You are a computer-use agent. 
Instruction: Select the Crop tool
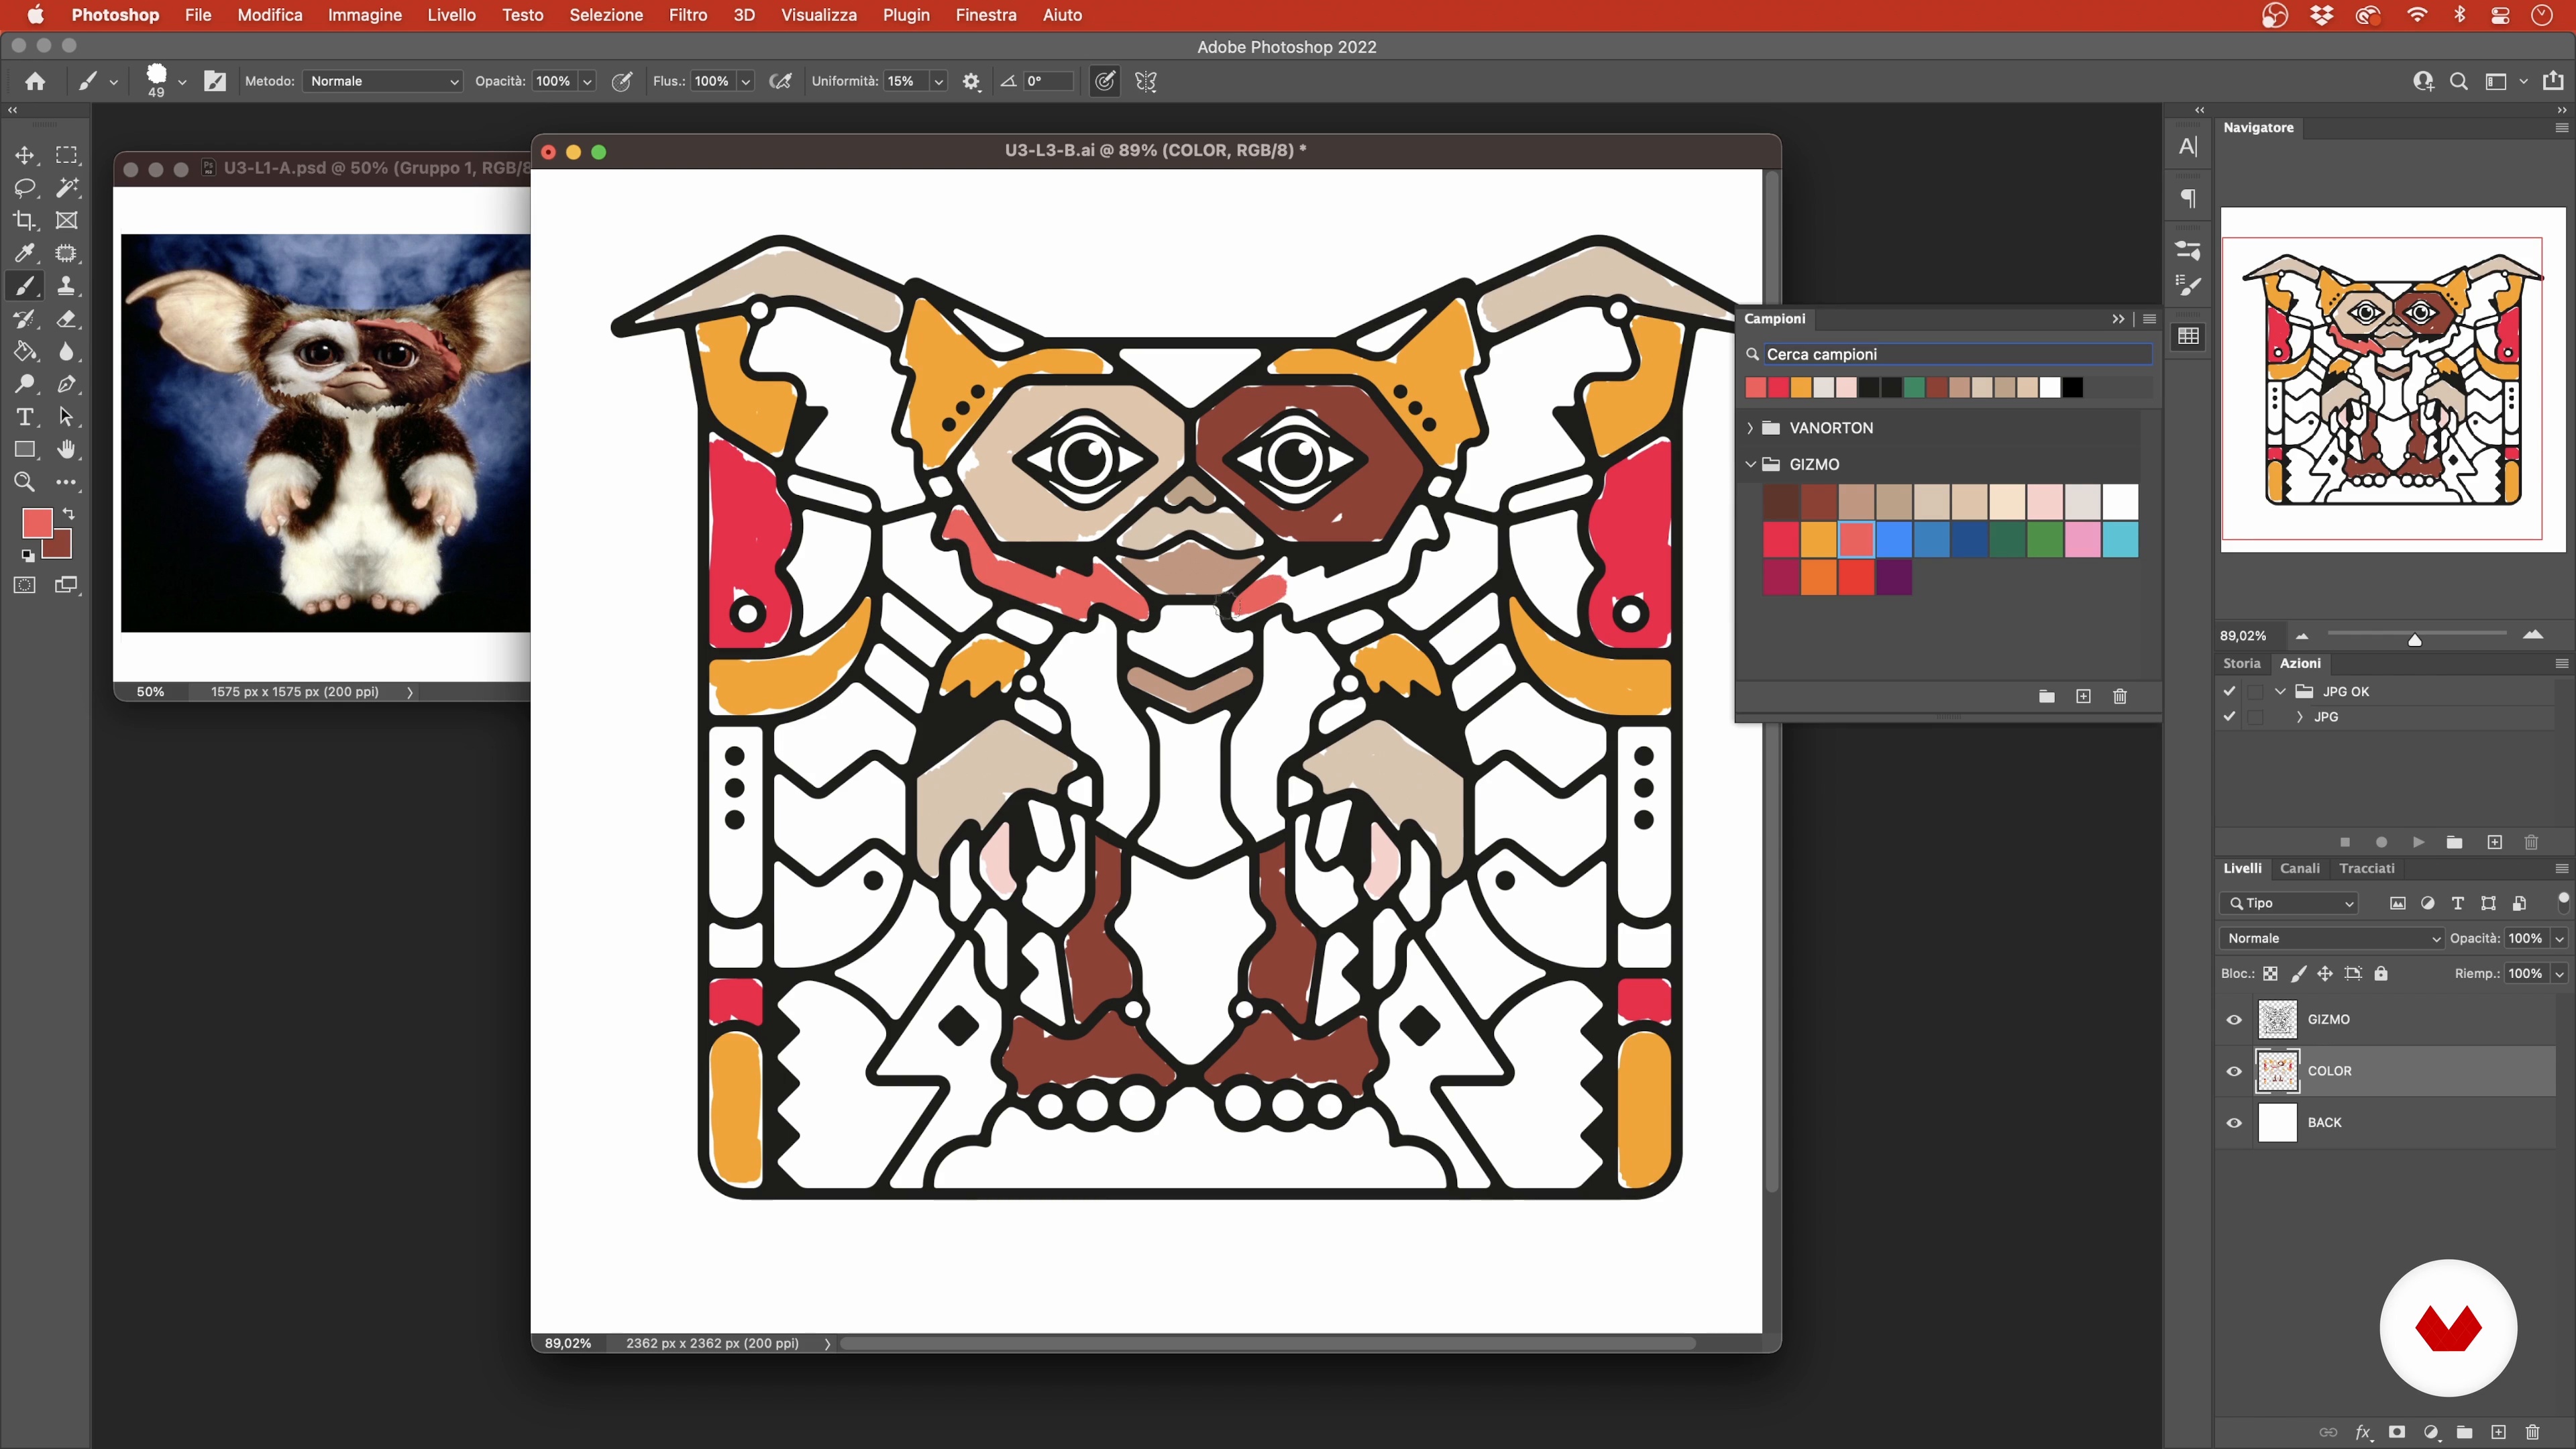(x=24, y=221)
